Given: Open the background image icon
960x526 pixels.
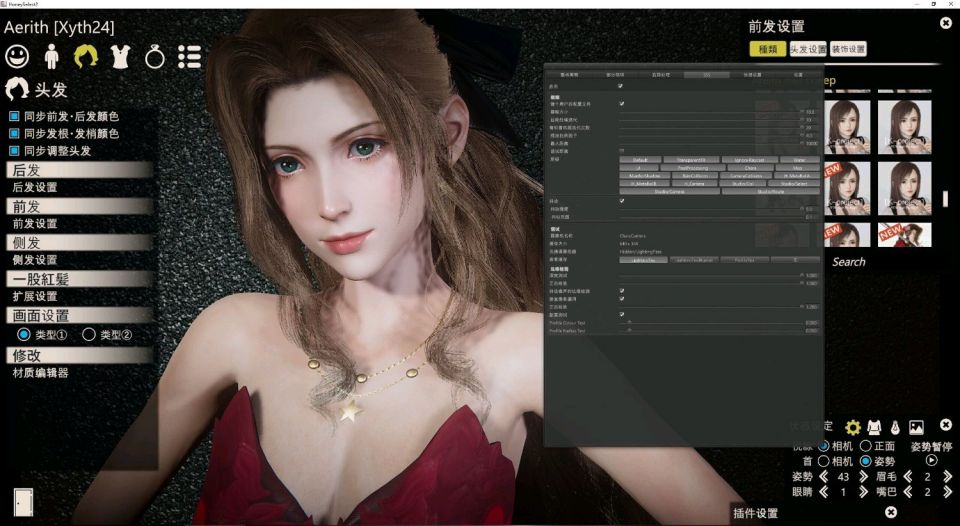Looking at the screenshot, I should (916, 427).
